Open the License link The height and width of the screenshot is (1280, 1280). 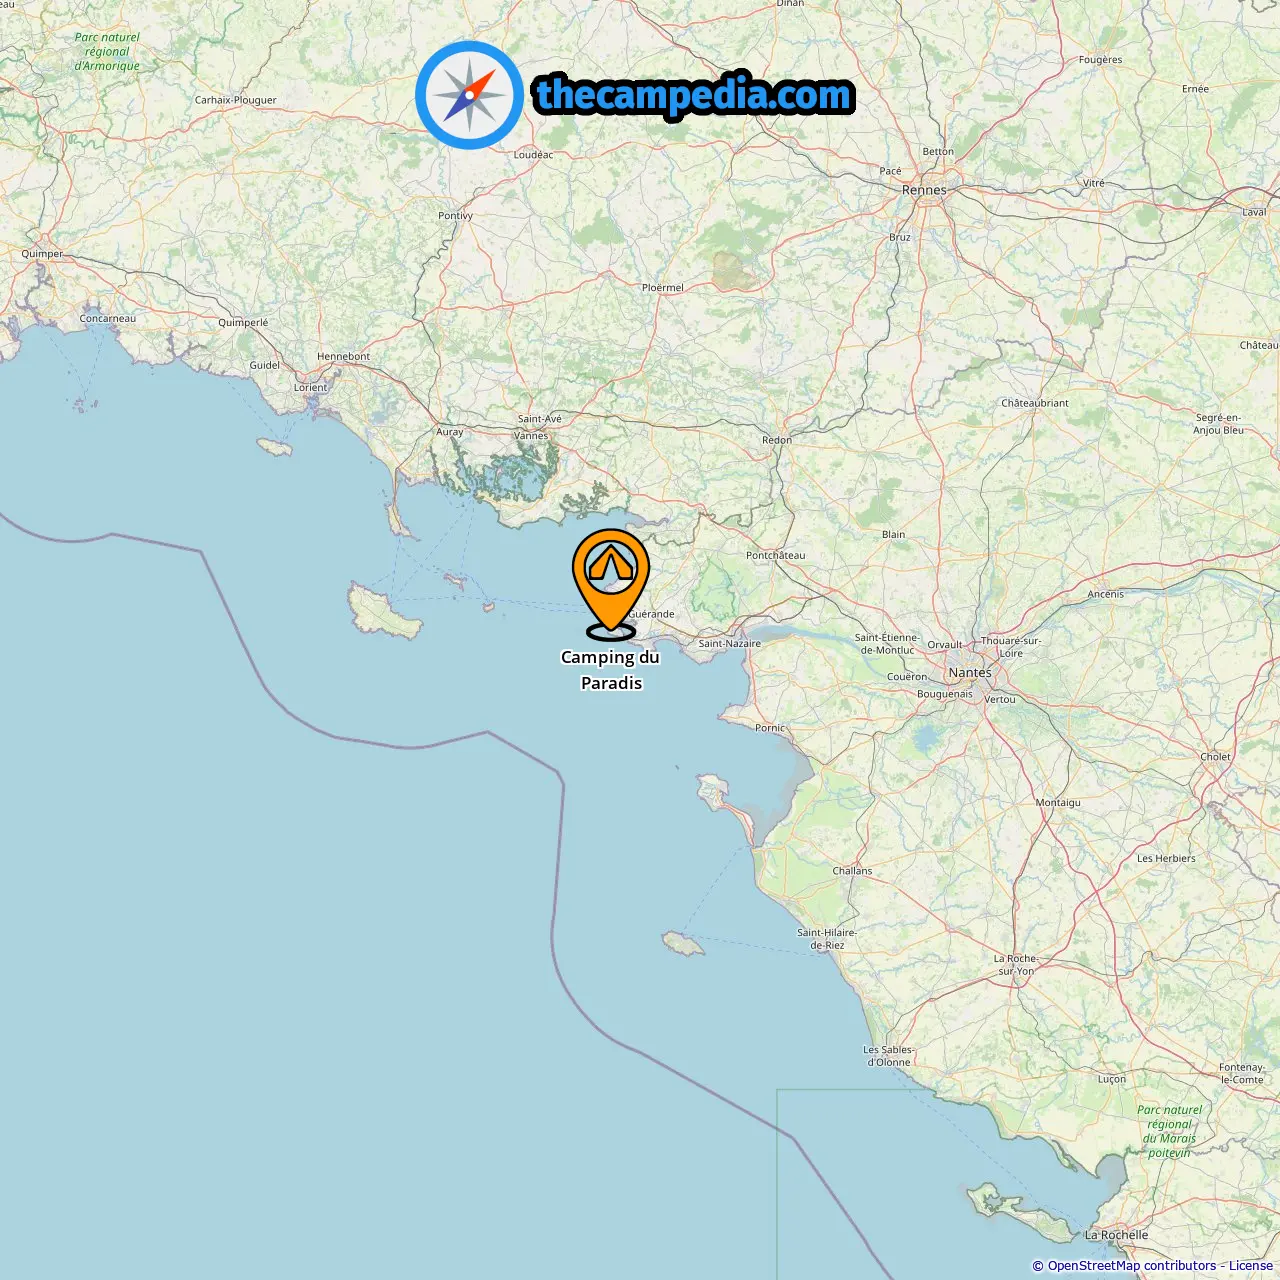(x=1250, y=1266)
